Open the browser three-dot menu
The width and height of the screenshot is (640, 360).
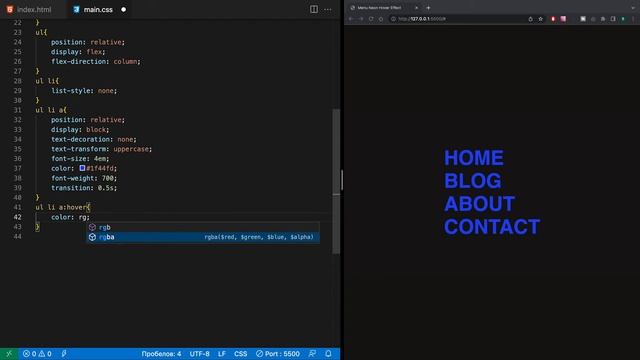633,19
